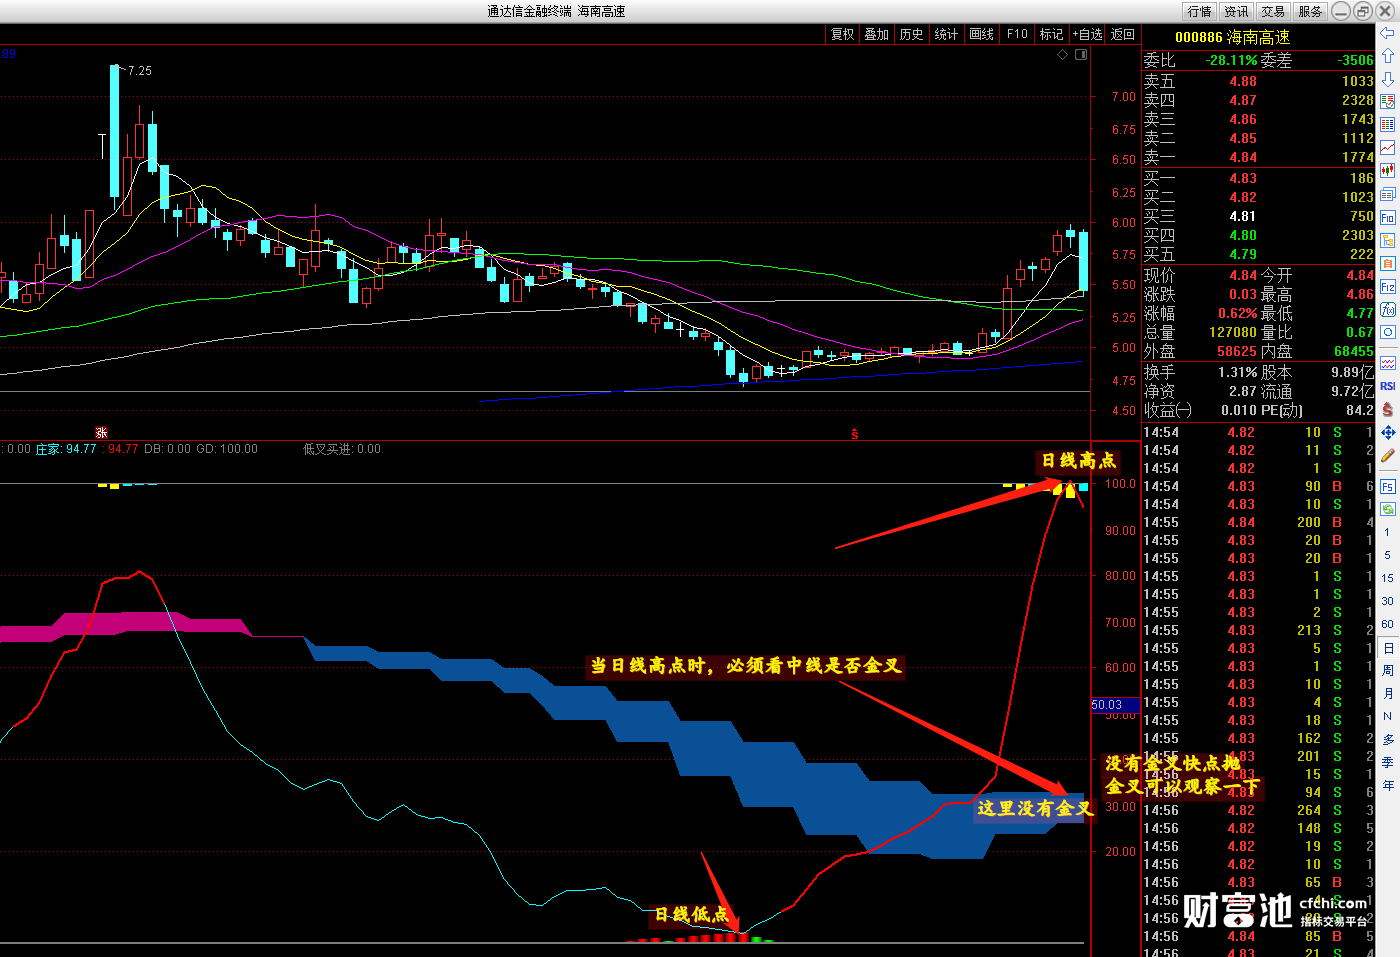Click the orange document icon in sidebar

[x=1387, y=263]
